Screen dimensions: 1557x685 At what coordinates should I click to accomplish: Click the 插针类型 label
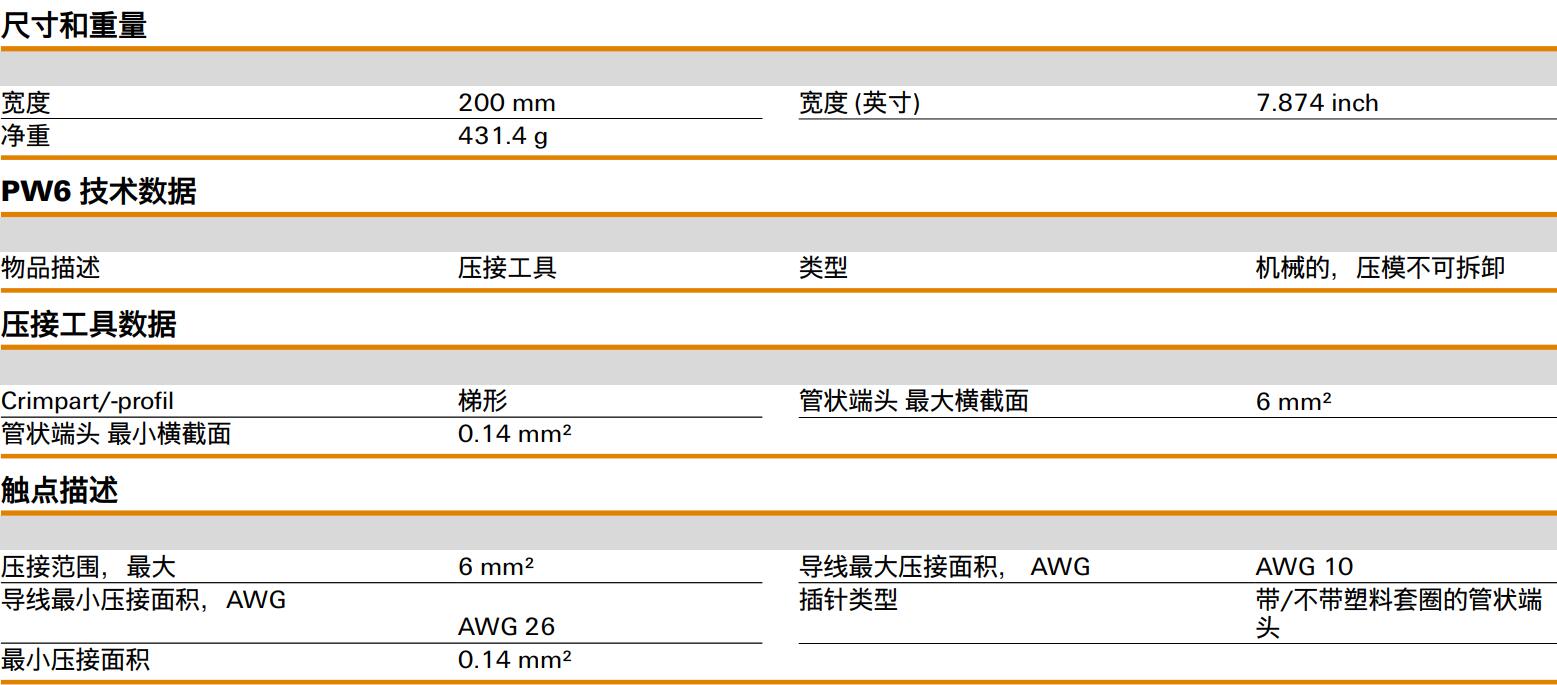pyautogui.click(x=848, y=600)
